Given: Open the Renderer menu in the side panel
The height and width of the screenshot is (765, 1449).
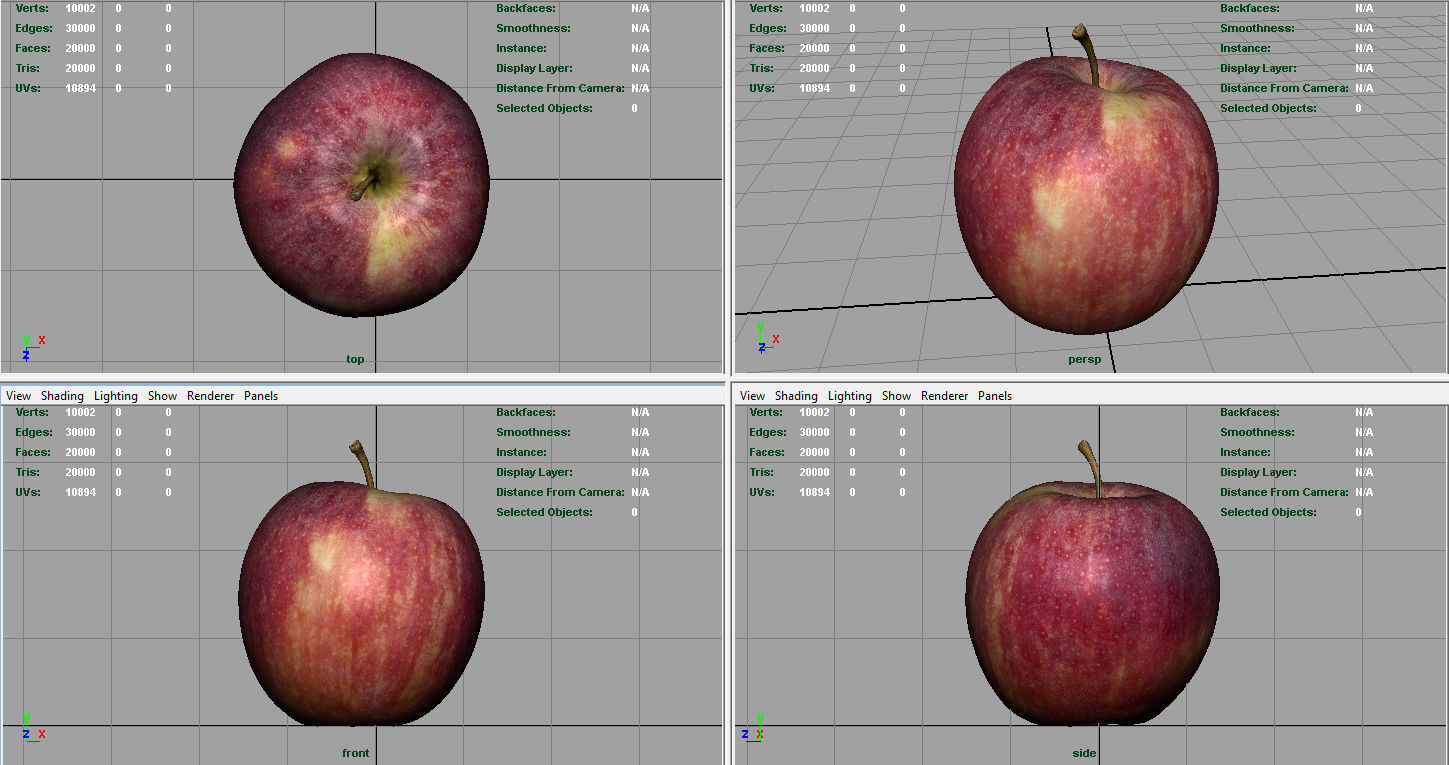Looking at the screenshot, I should (x=944, y=396).
